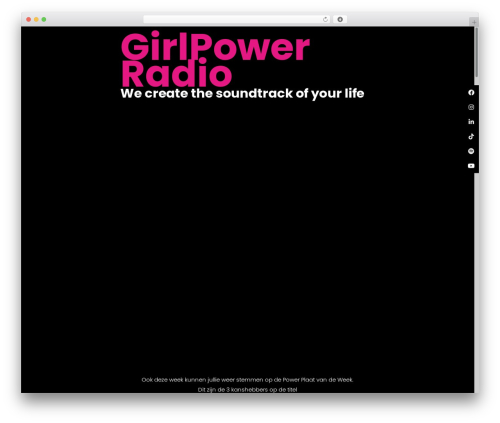Open the Facebook social icon
The image size is (500, 423).
(x=471, y=92)
